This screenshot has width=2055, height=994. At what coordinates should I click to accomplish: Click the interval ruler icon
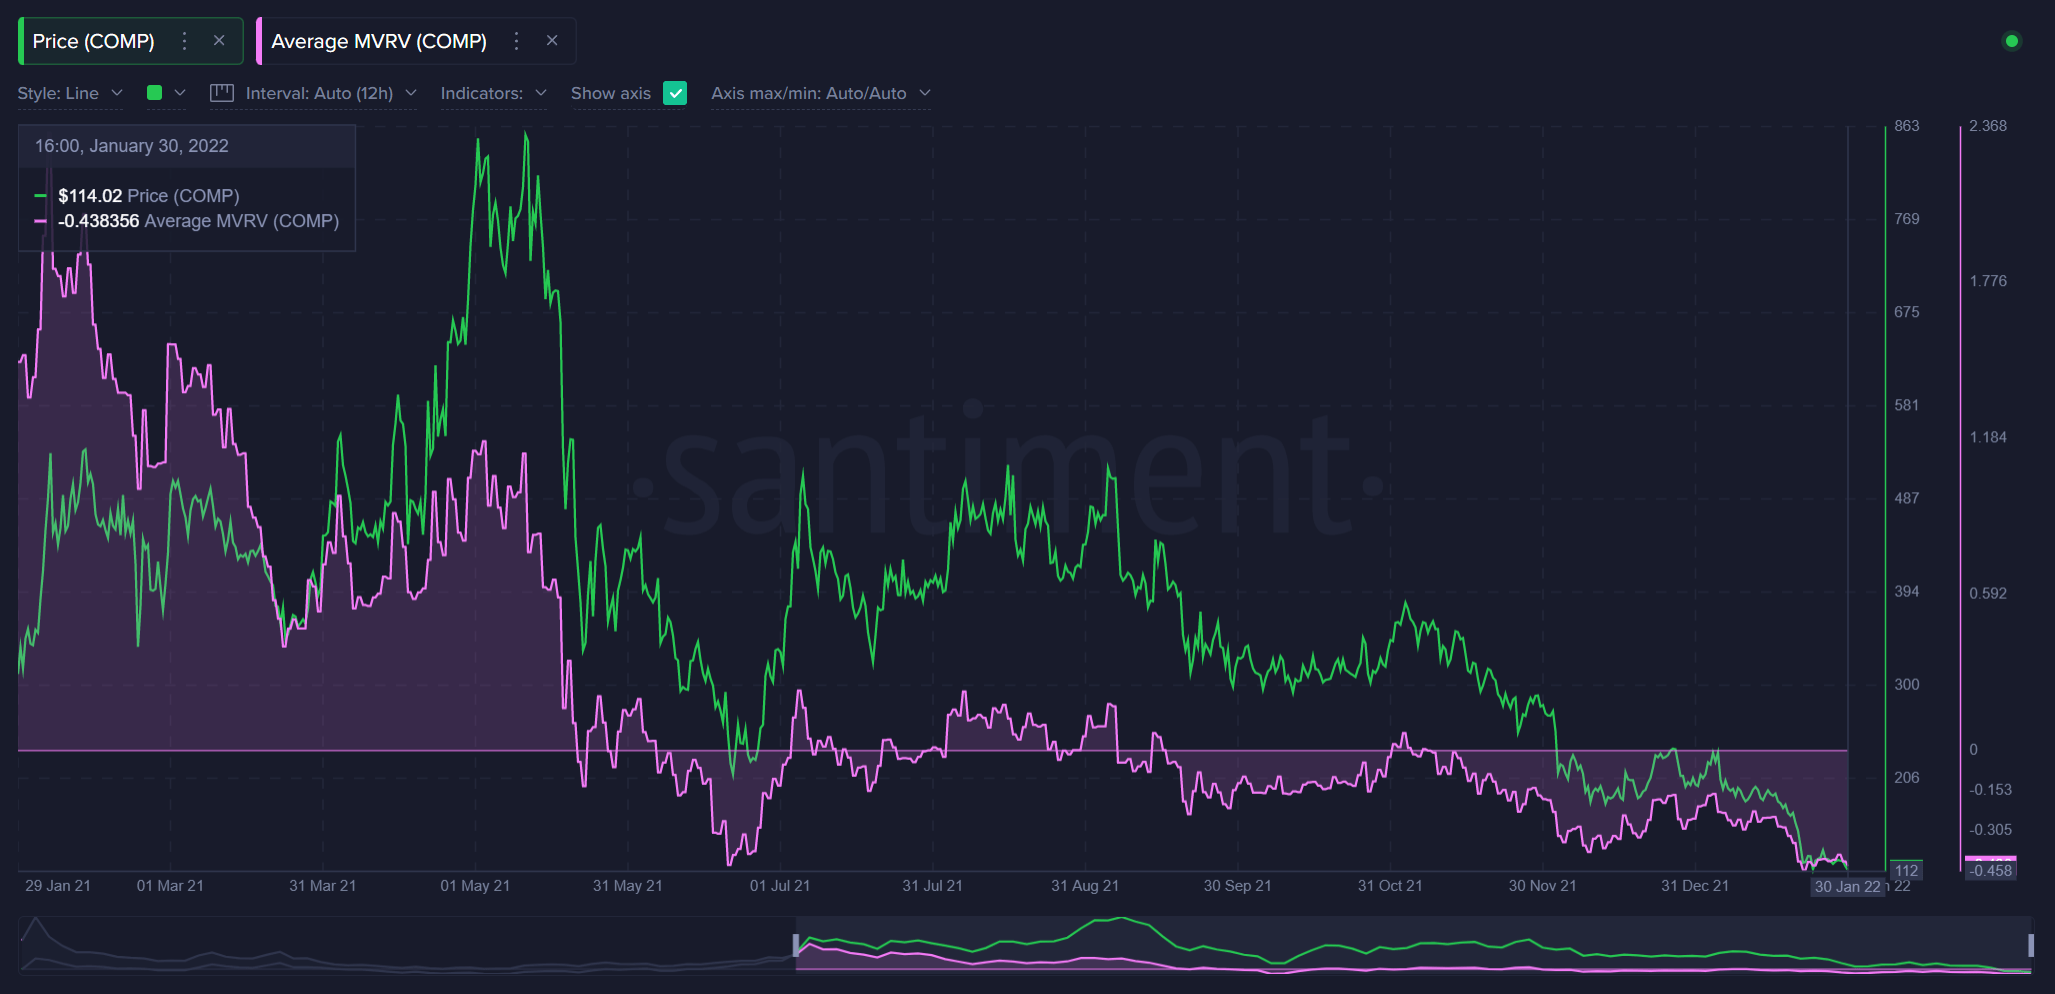pyautogui.click(x=221, y=93)
